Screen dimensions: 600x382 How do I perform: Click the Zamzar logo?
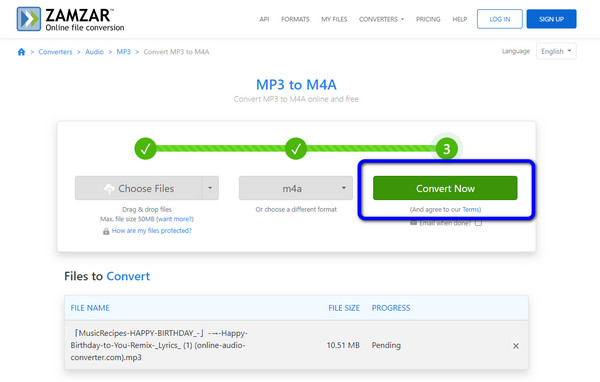70,19
